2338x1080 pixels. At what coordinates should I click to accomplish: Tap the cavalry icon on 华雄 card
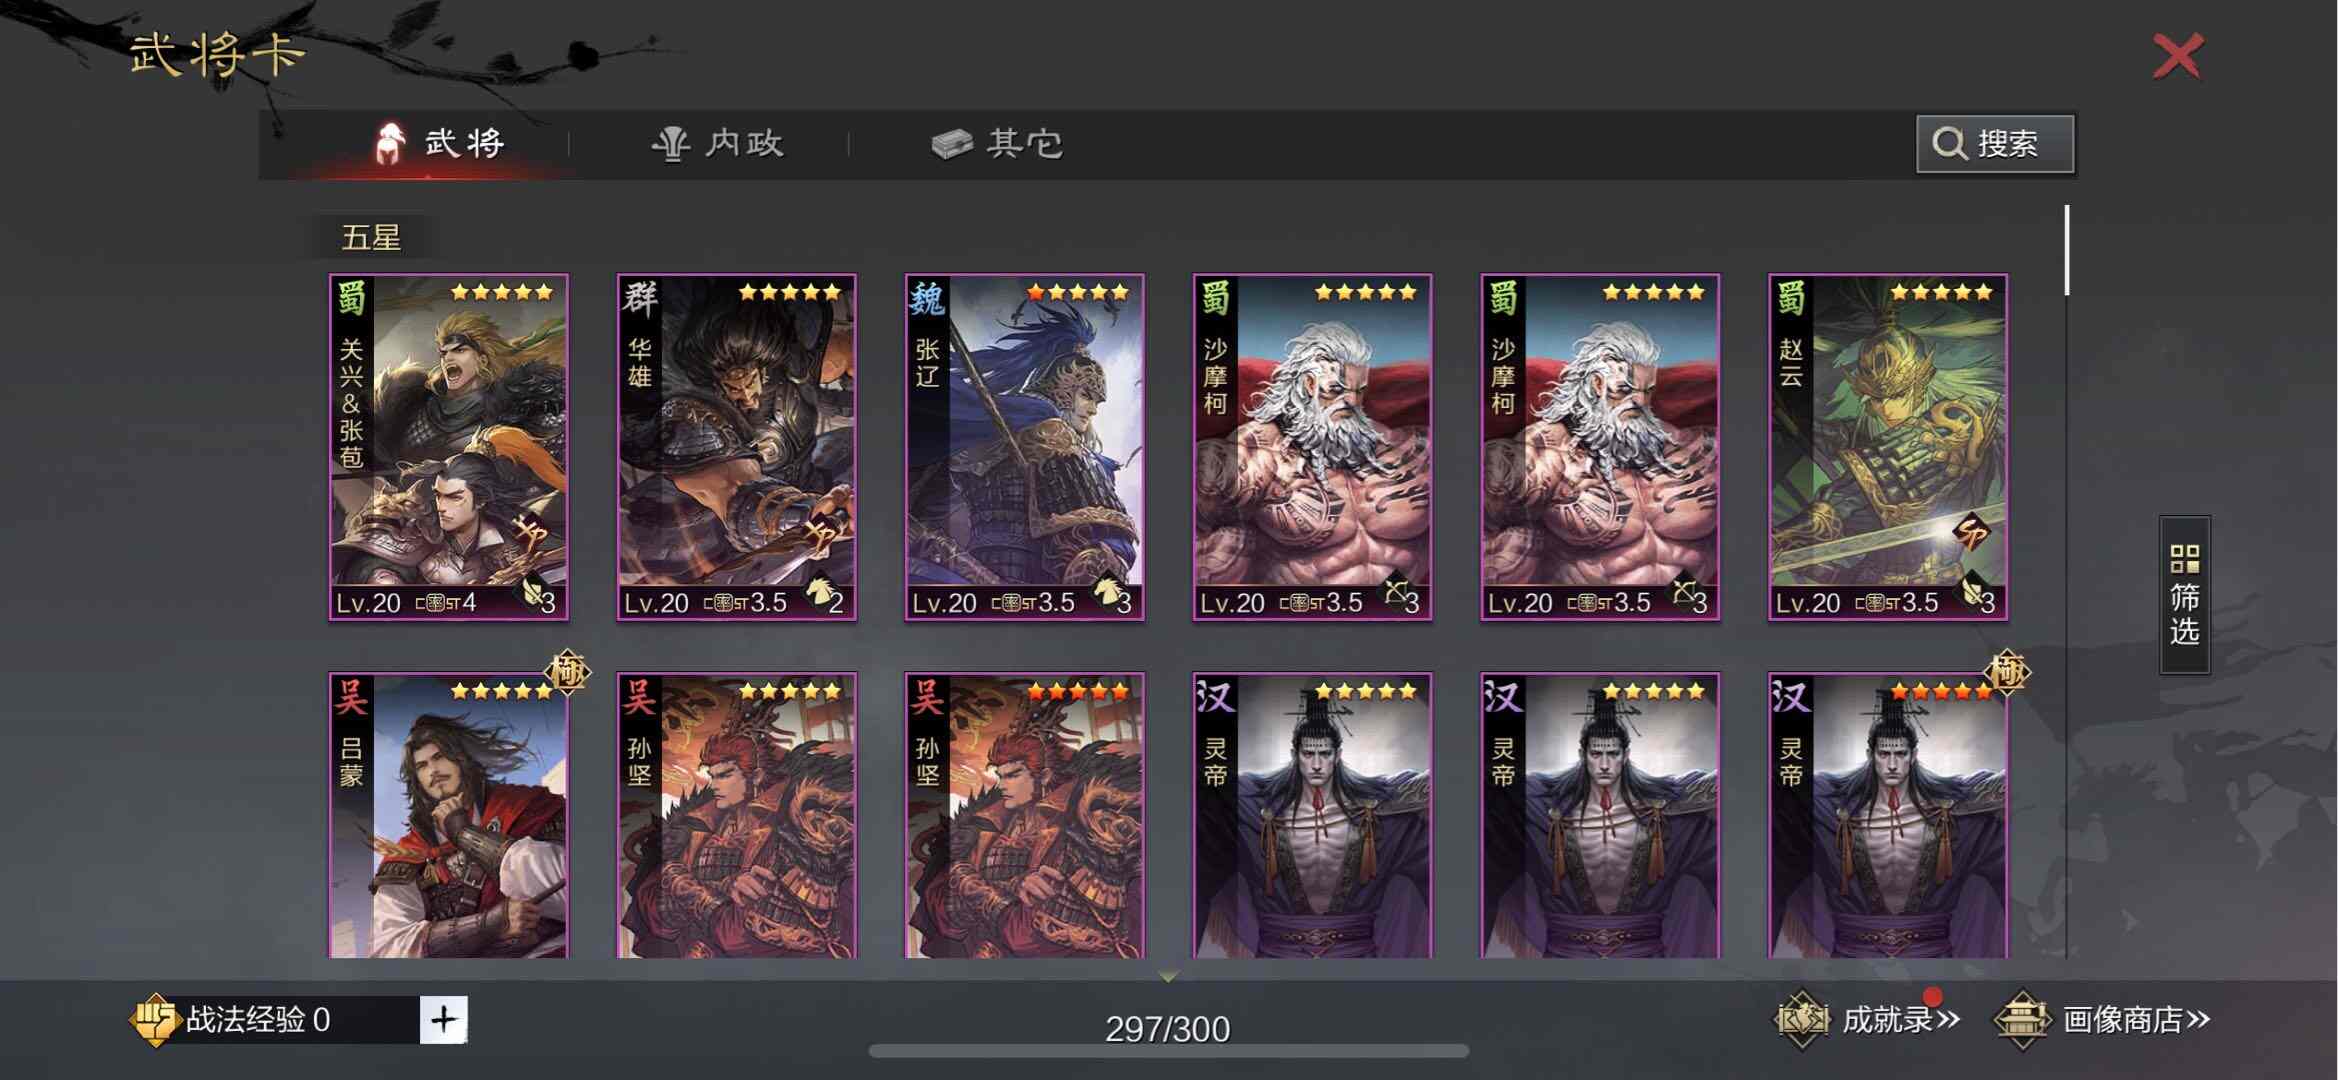(819, 591)
